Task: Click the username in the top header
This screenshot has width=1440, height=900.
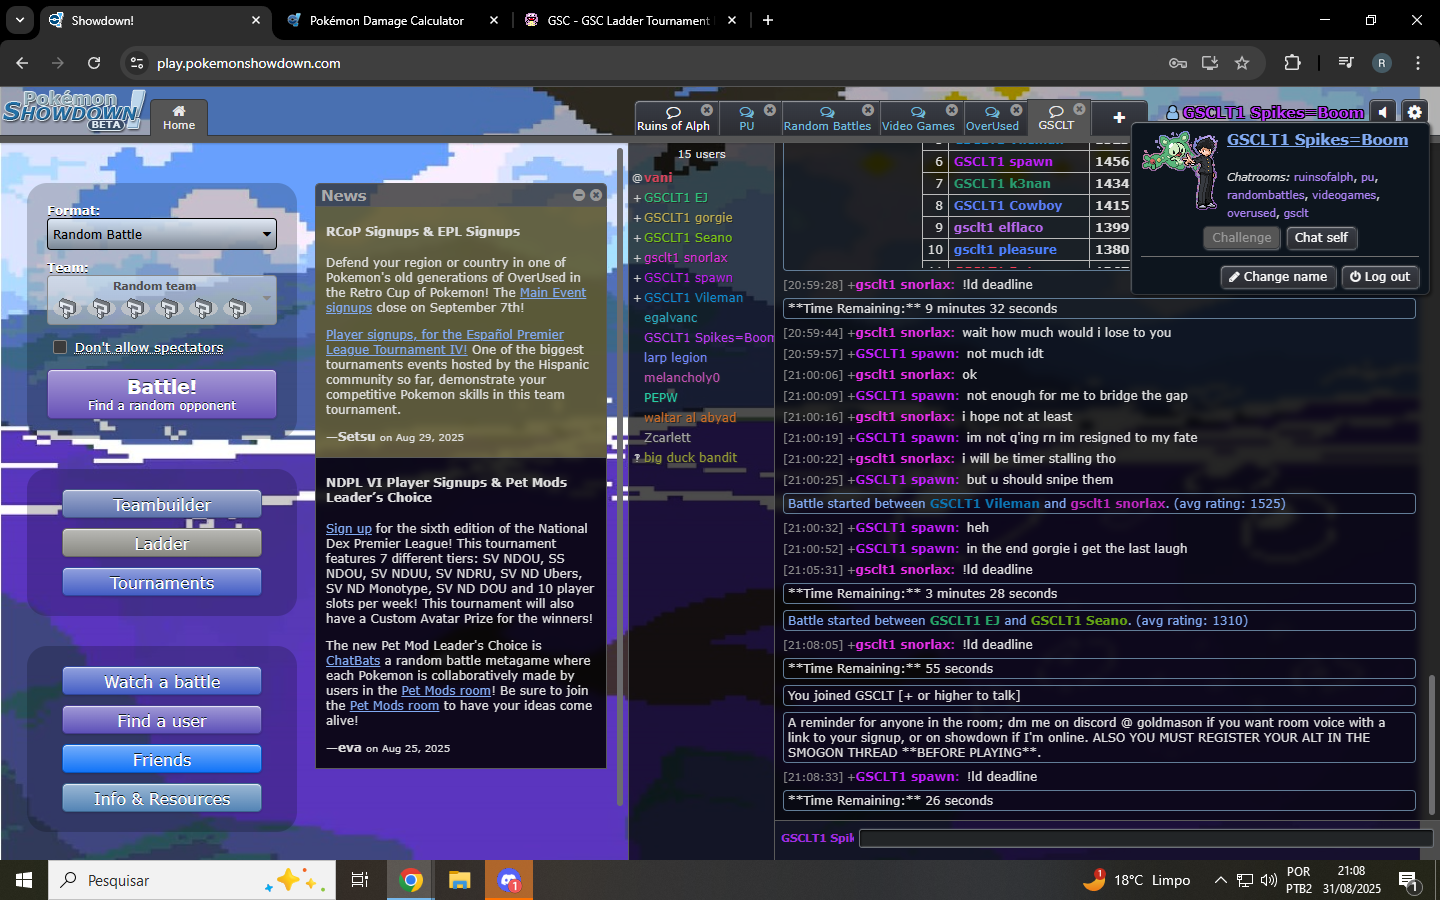Action: (1265, 112)
